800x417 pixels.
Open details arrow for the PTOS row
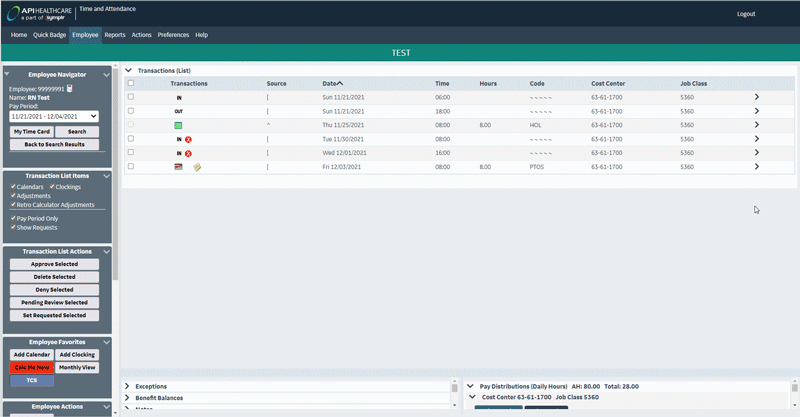coord(756,167)
